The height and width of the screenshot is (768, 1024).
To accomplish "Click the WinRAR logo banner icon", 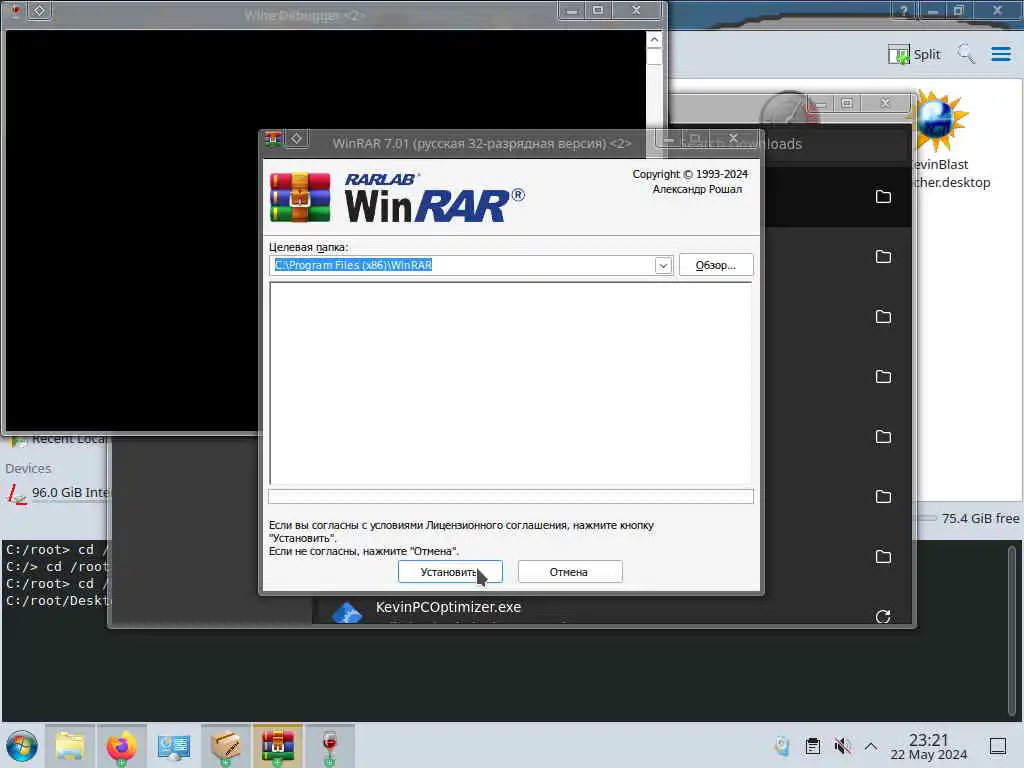I will (300, 198).
